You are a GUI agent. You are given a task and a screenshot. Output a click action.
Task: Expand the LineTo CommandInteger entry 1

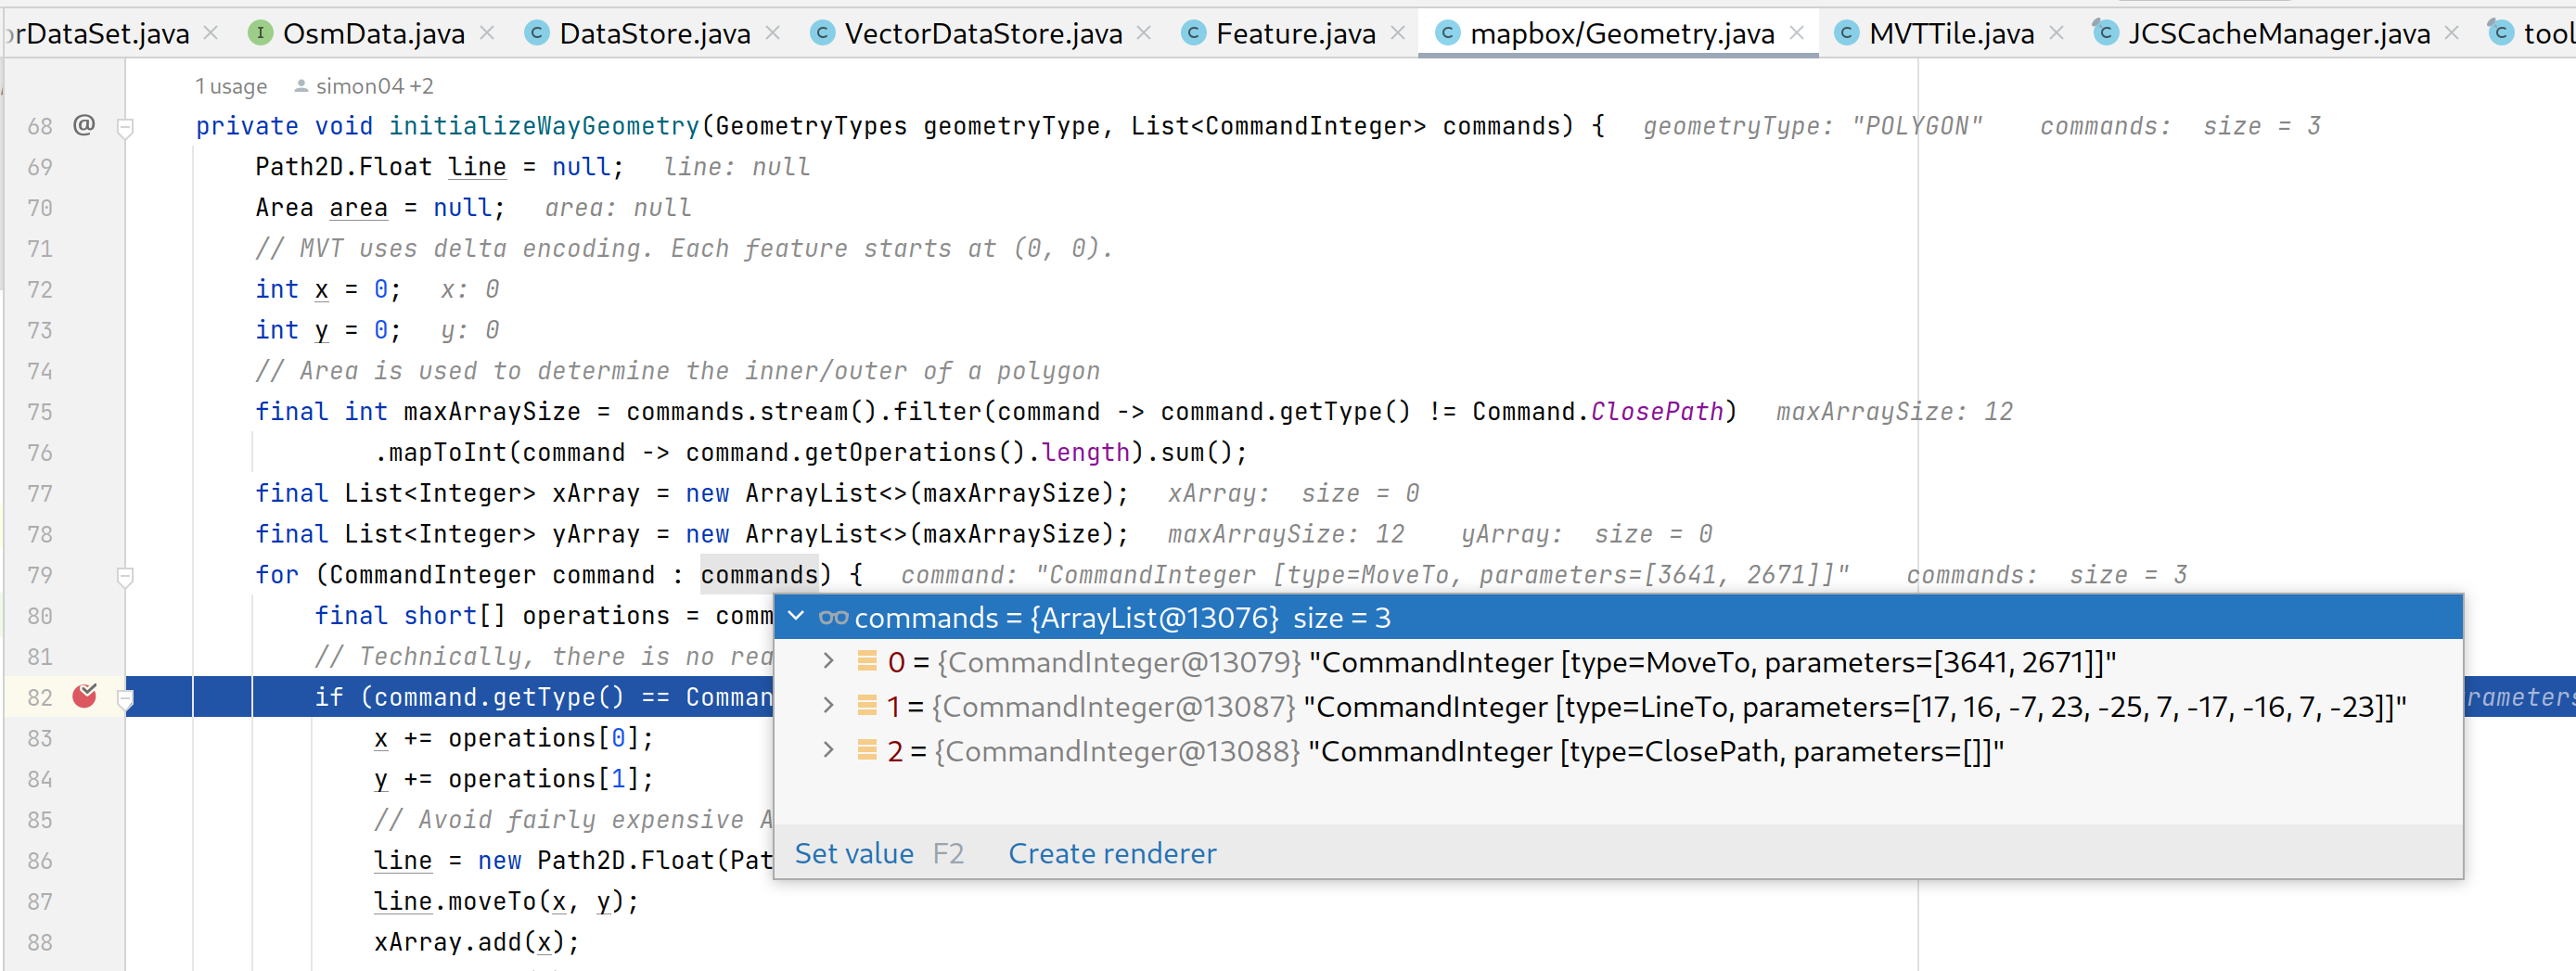(828, 706)
